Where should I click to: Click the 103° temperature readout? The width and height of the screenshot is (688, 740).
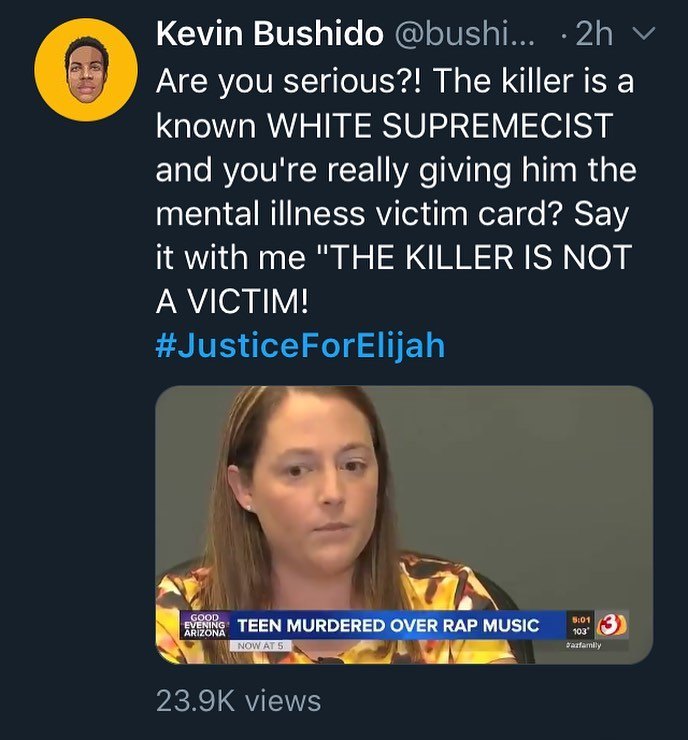click(x=581, y=631)
